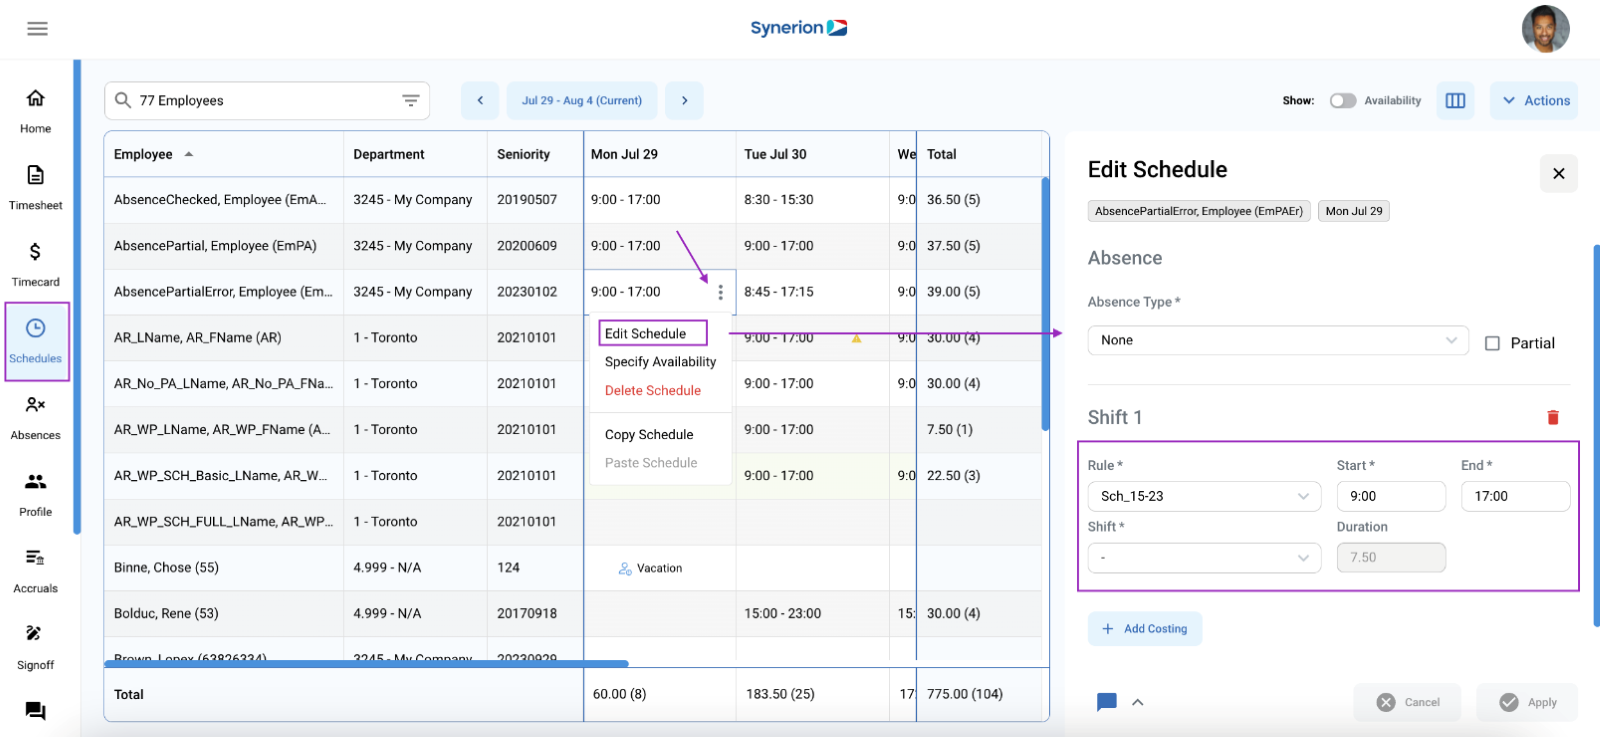Click Vacation icon for Binne, Chose
This screenshot has height=737, width=1600.
click(625, 568)
